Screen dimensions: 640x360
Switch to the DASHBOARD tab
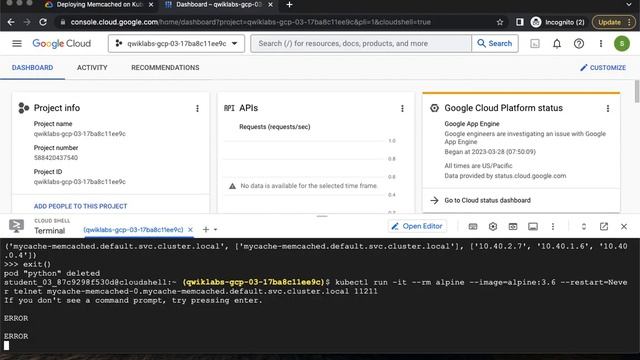(x=32, y=68)
